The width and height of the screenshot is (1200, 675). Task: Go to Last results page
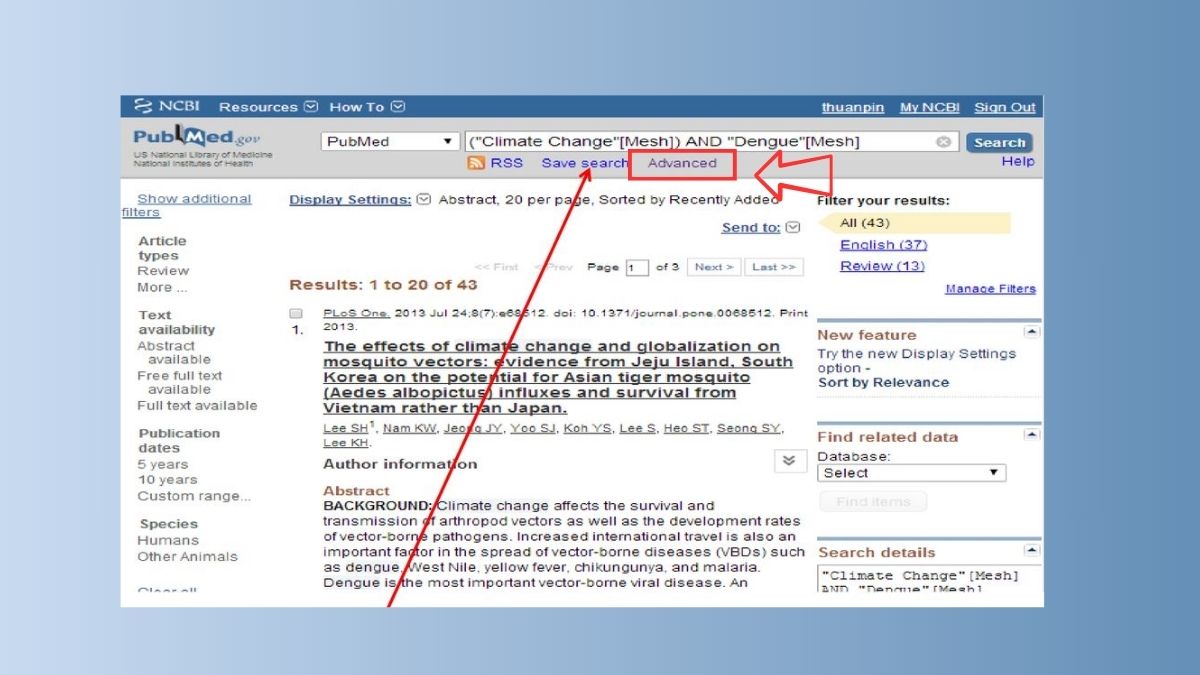coord(774,267)
